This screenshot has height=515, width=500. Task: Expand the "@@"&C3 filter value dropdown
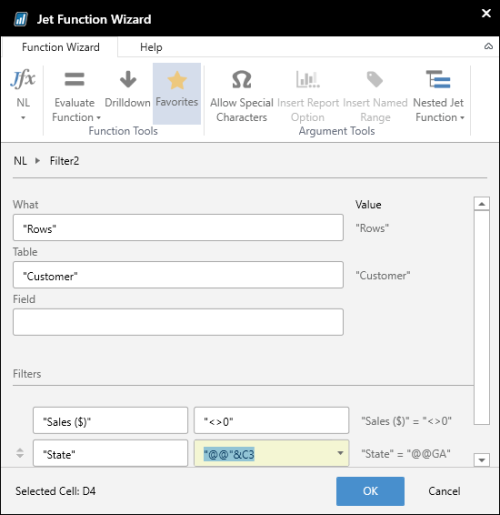pos(340,453)
